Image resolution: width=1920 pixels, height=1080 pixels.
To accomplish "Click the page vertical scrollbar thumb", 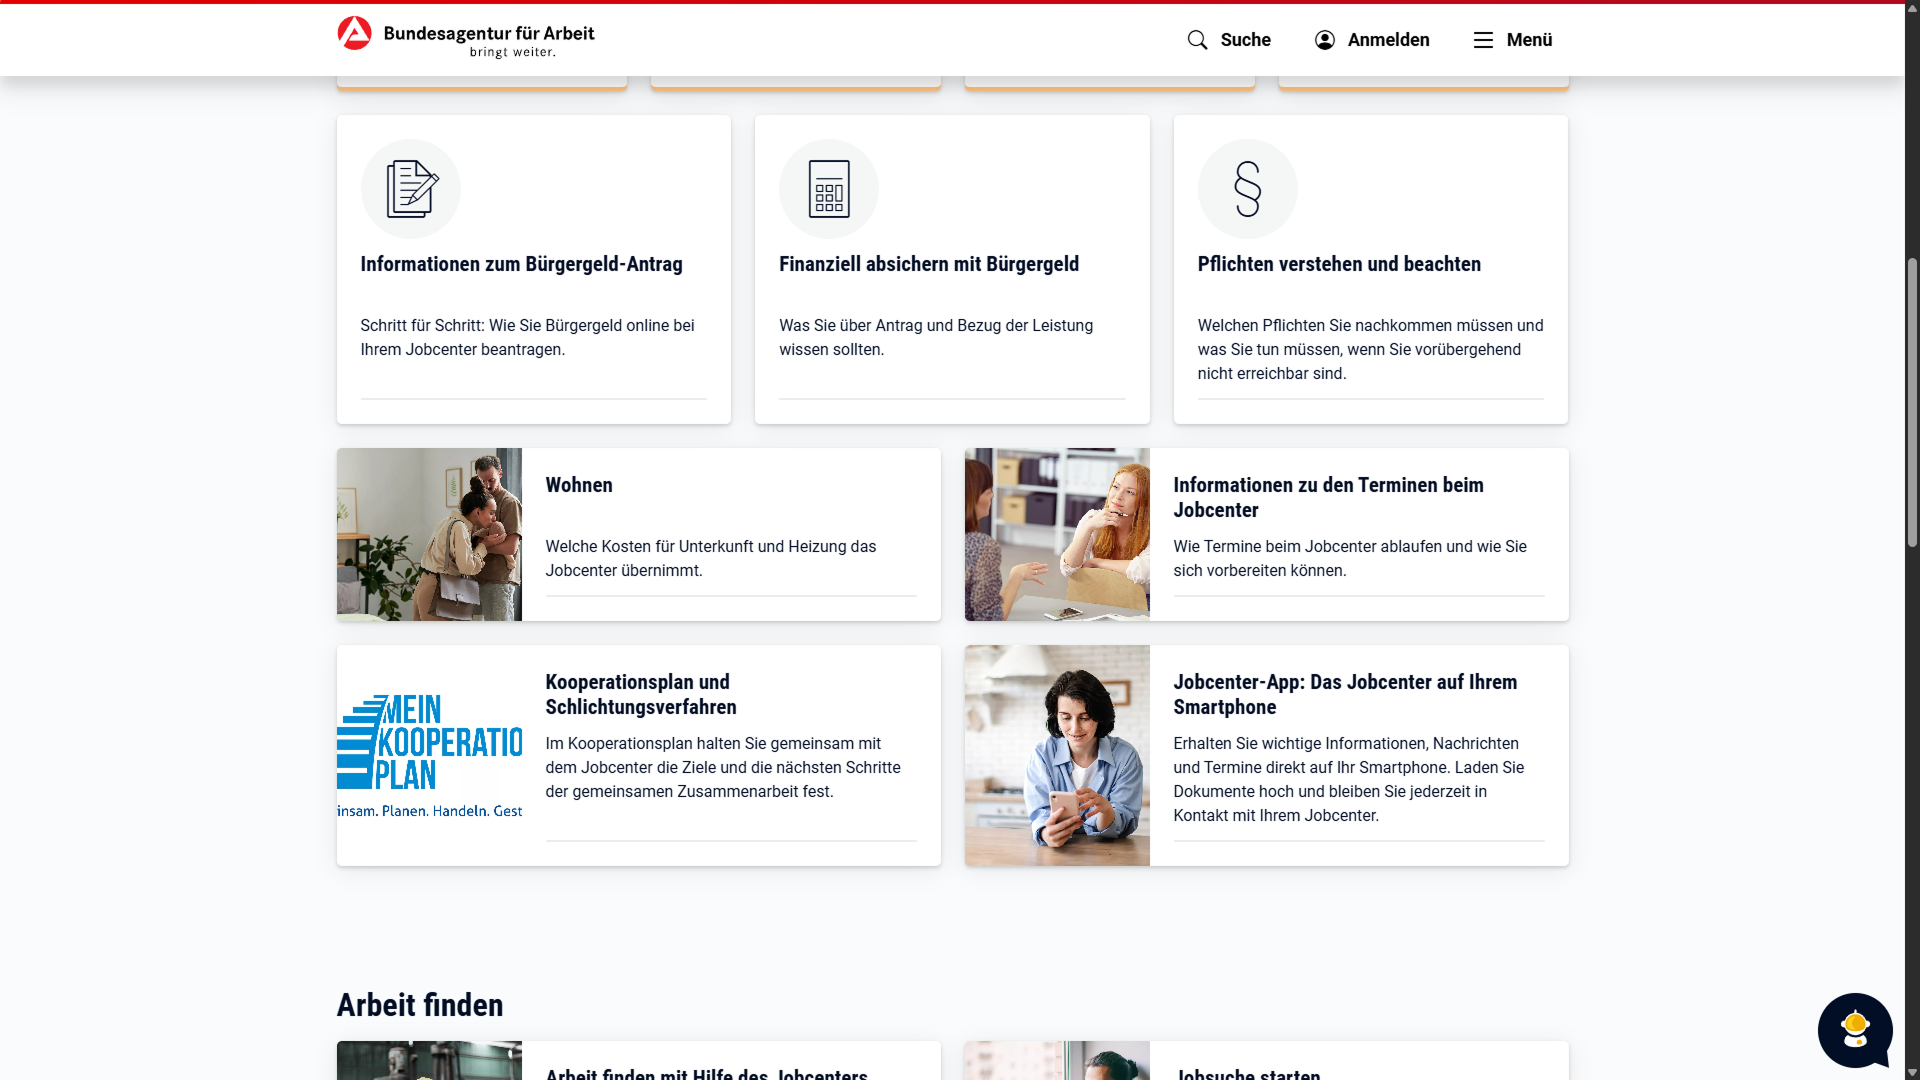I will 1912,400.
